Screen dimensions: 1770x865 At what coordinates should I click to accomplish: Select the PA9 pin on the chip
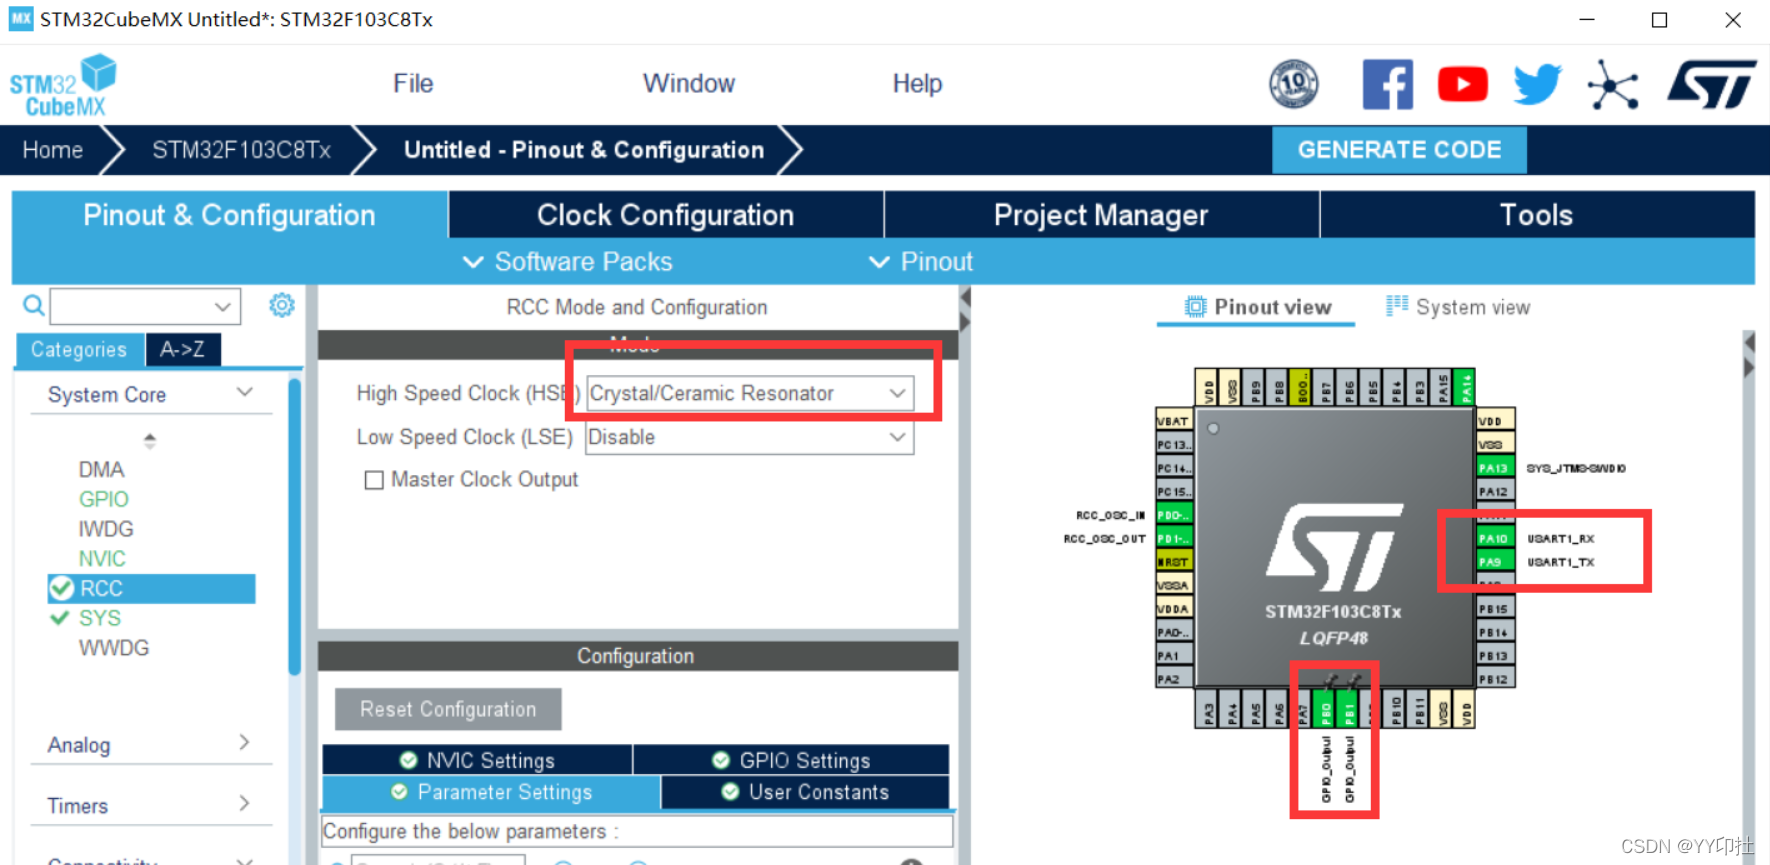(x=1495, y=562)
